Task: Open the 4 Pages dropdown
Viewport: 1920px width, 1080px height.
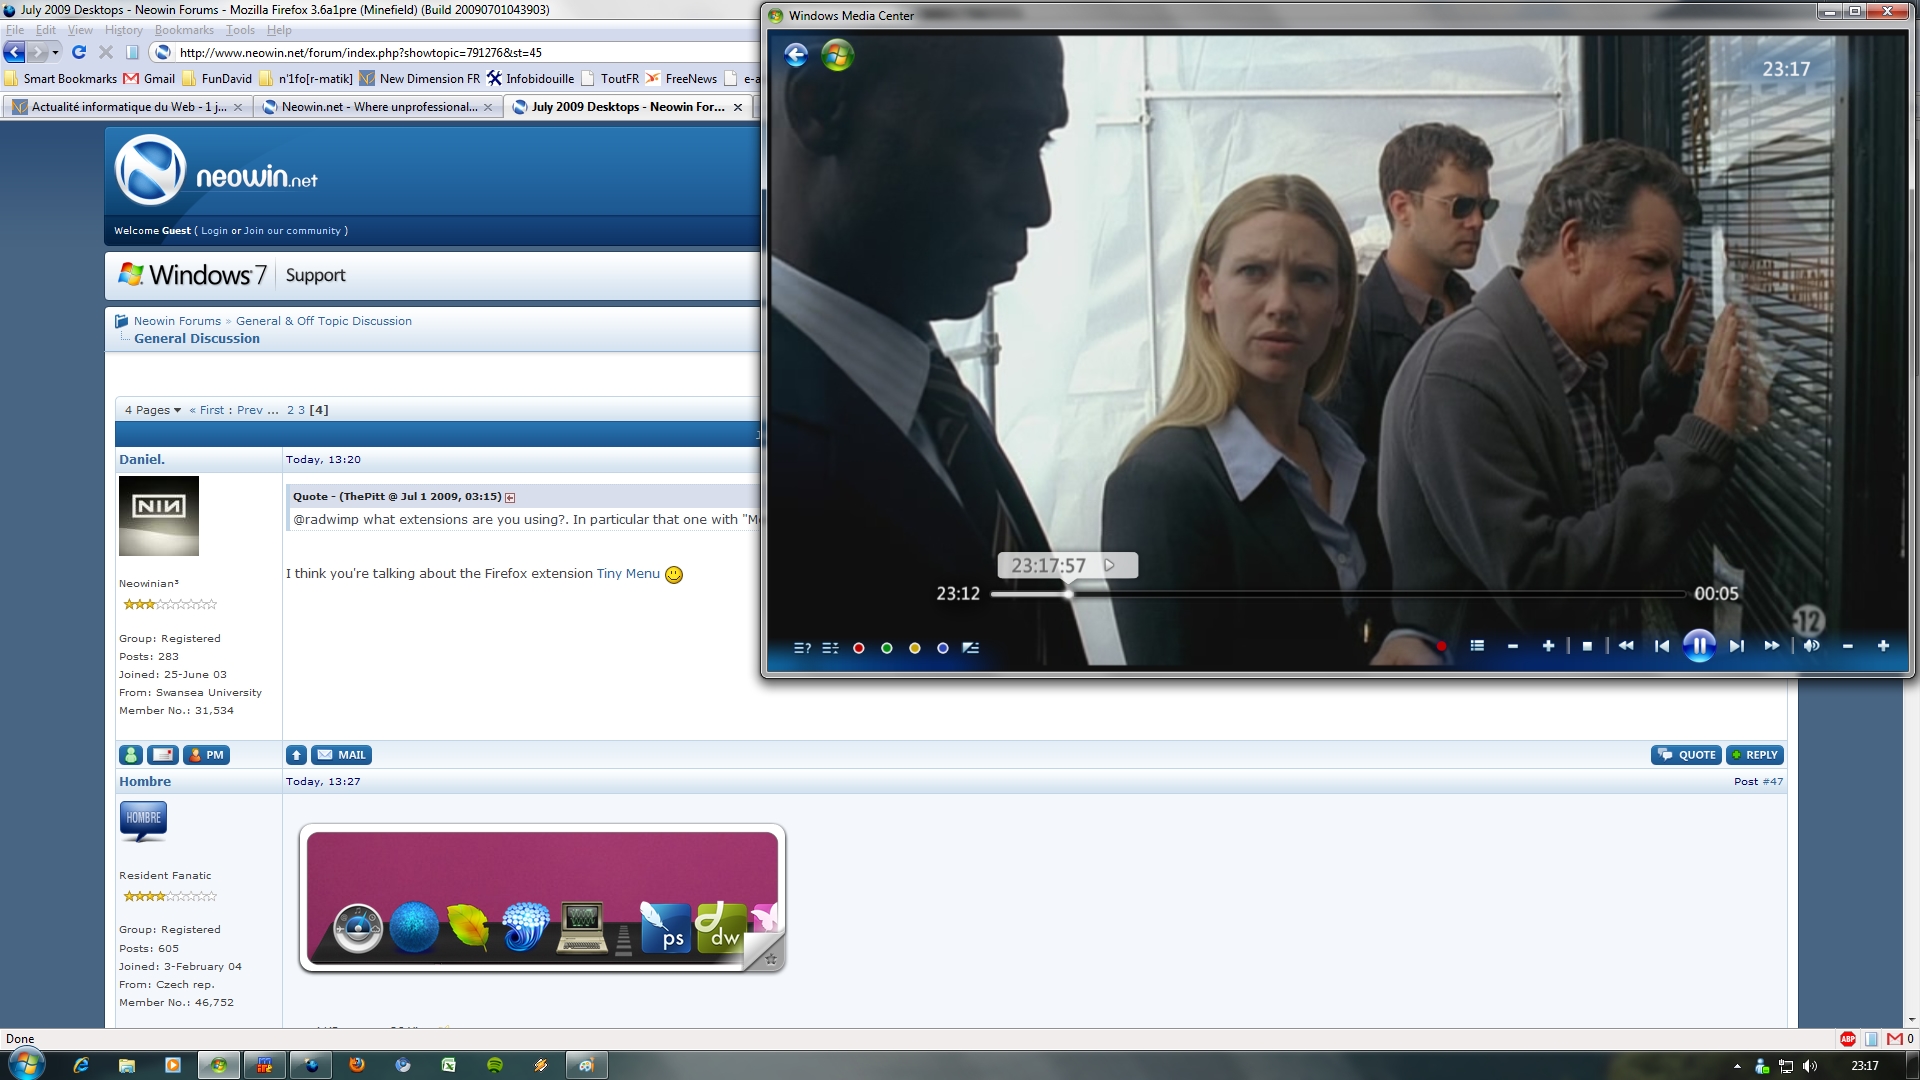Action: tap(153, 410)
